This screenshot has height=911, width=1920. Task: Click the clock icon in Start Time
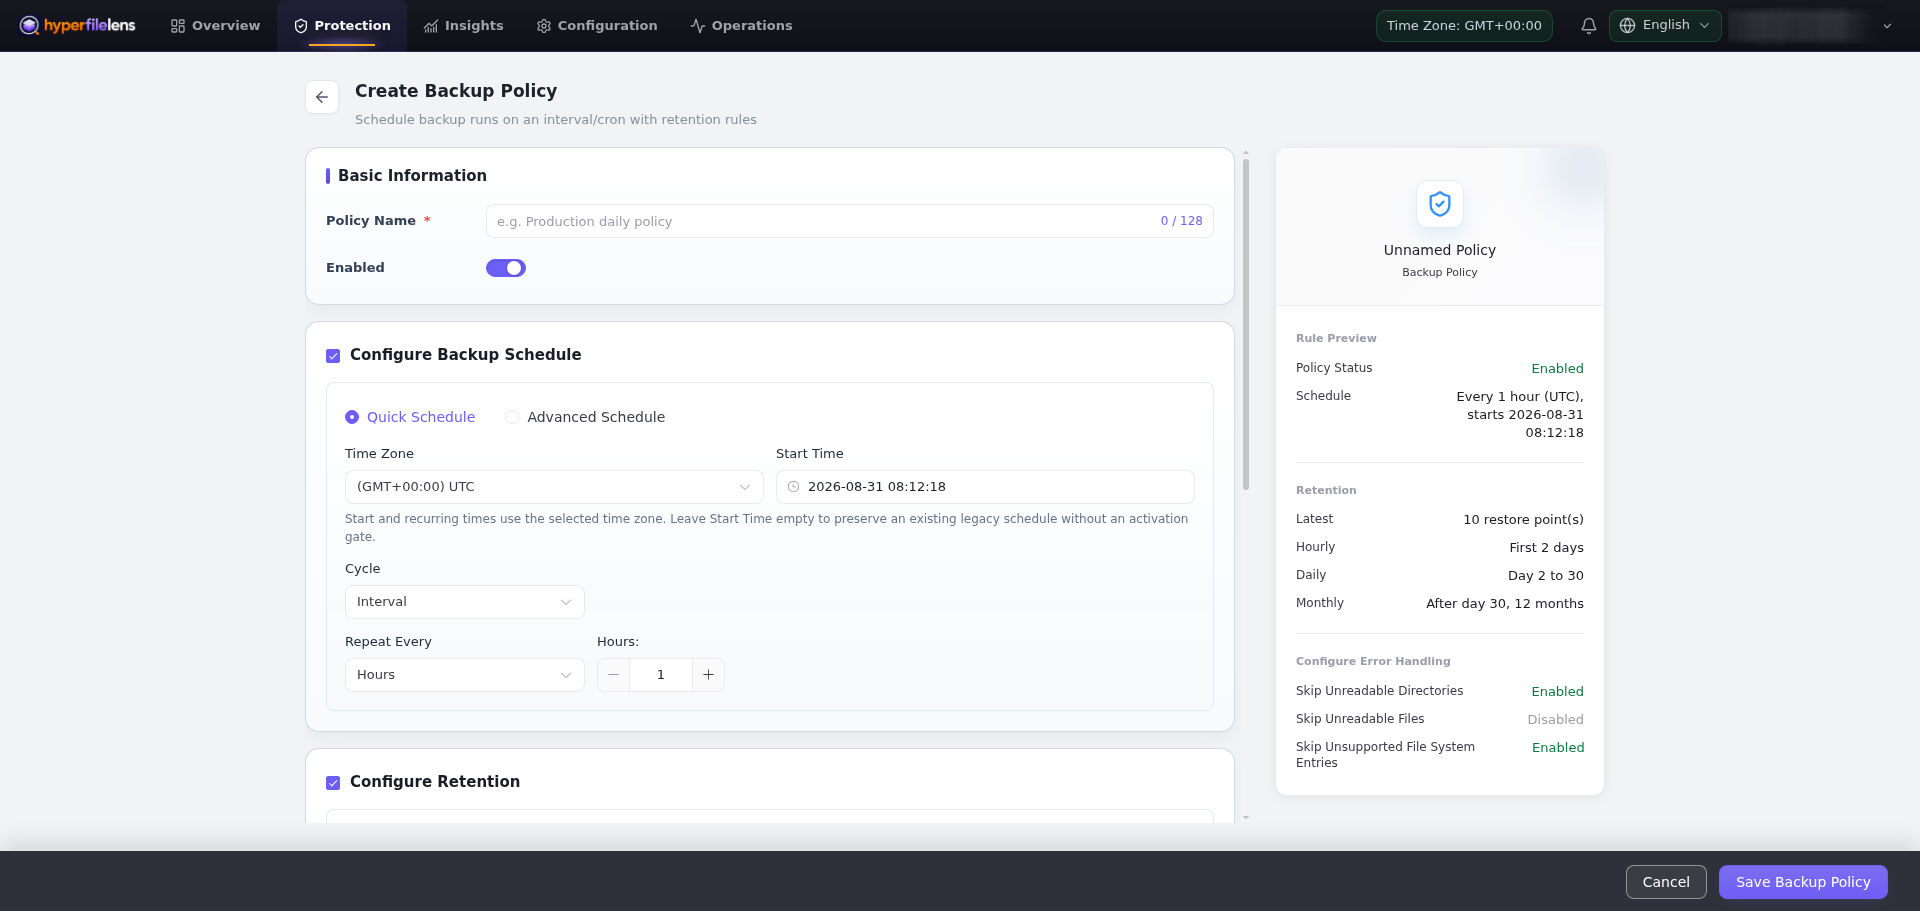coord(794,487)
